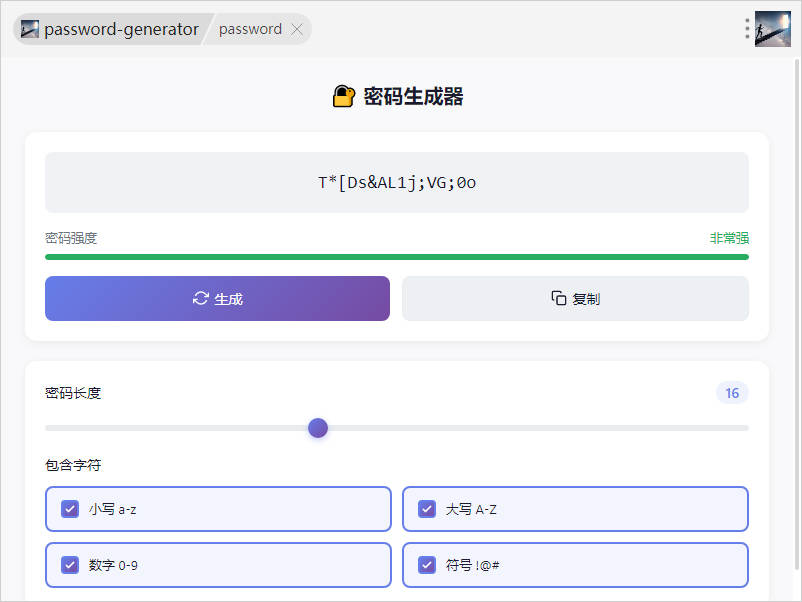Toggle the 大写 A-Z checkbox

tap(427, 509)
